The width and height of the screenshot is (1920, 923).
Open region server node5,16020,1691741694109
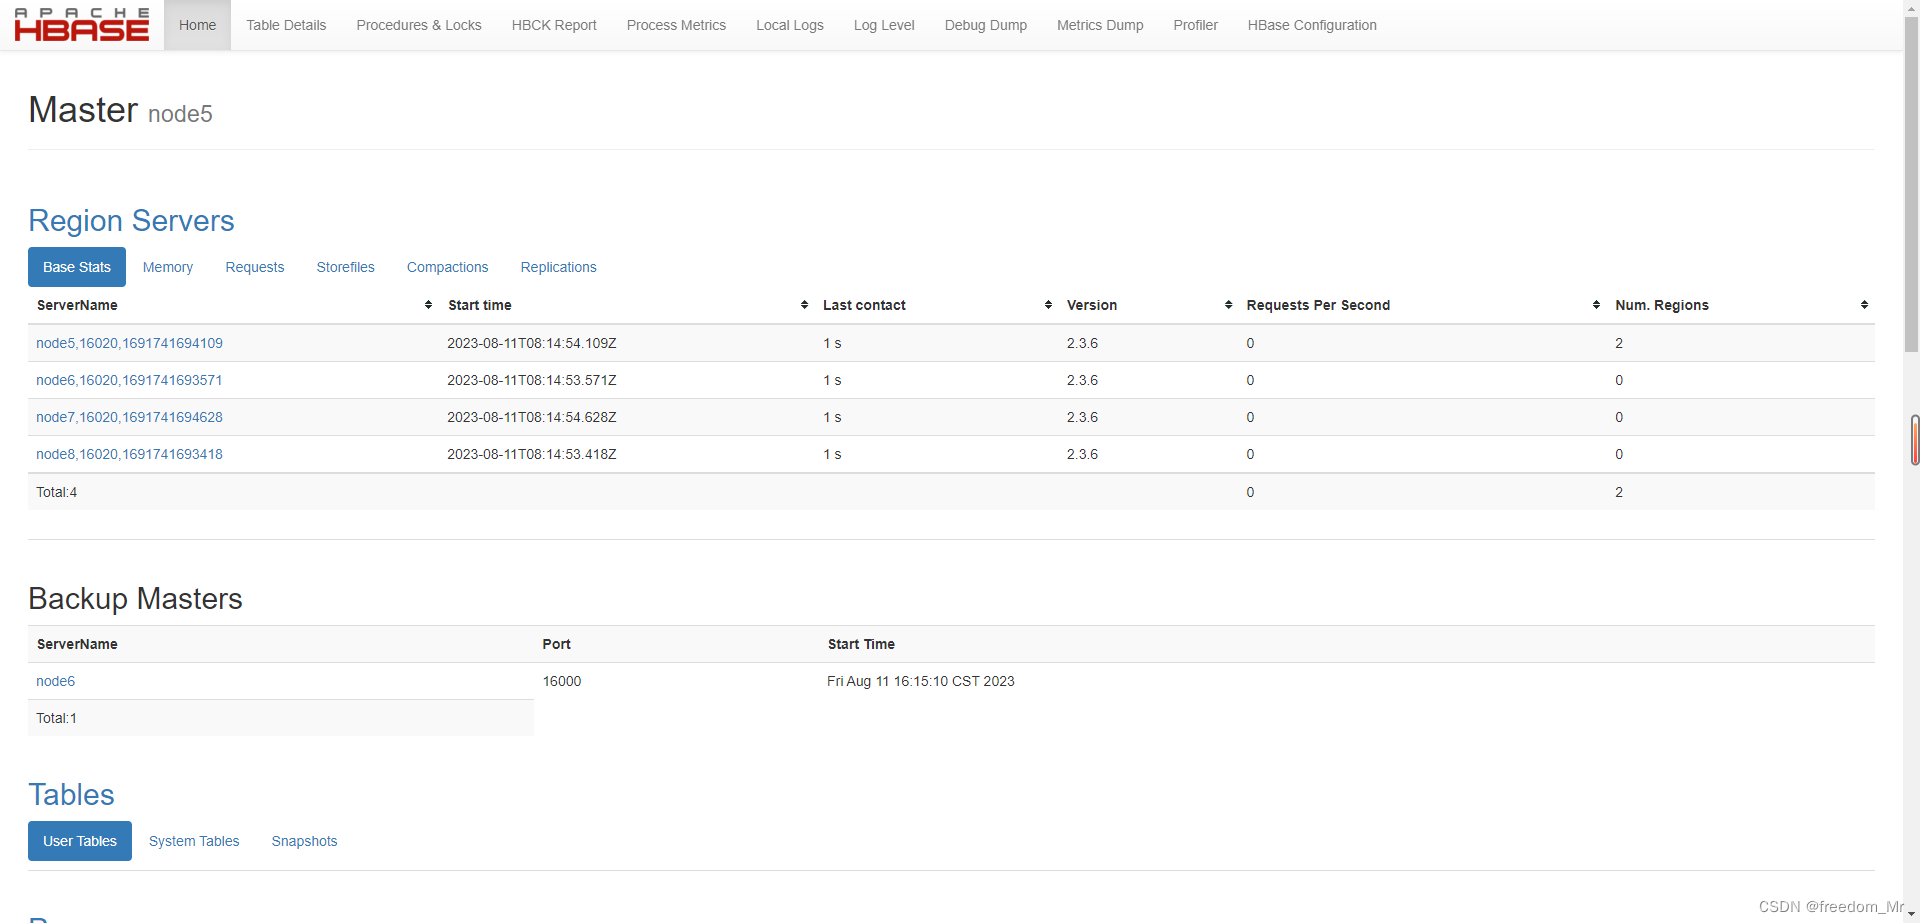pyautogui.click(x=130, y=343)
